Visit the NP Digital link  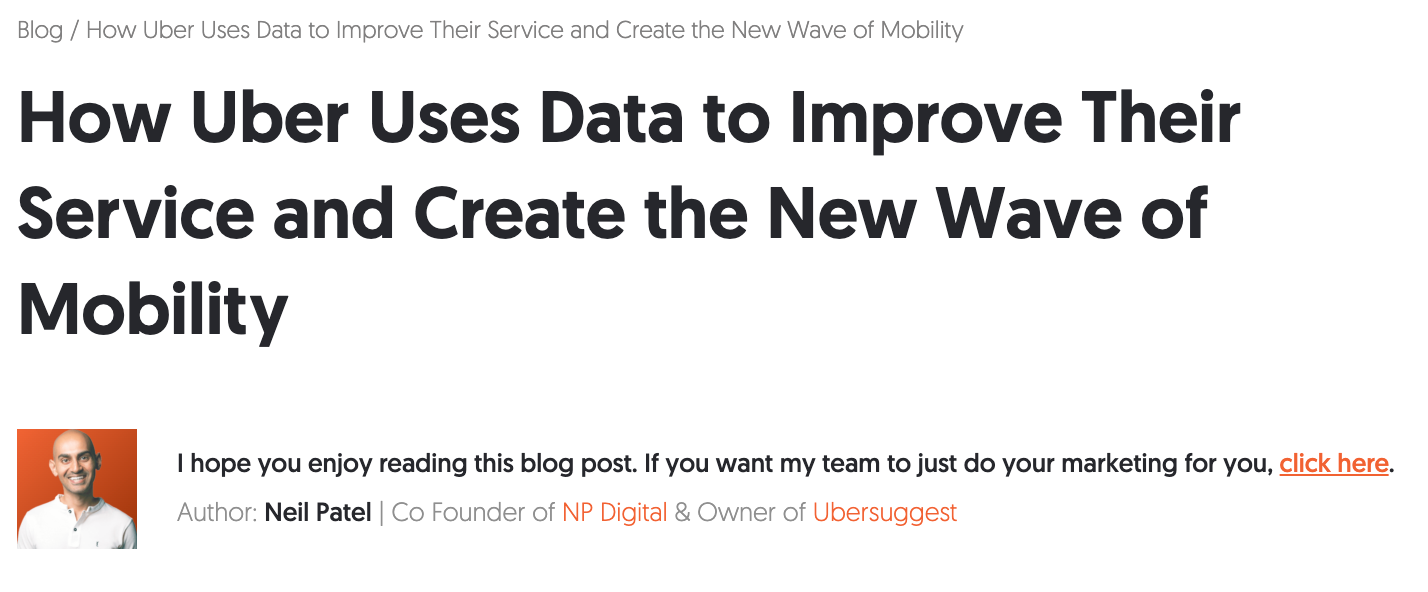click(x=614, y=513)
